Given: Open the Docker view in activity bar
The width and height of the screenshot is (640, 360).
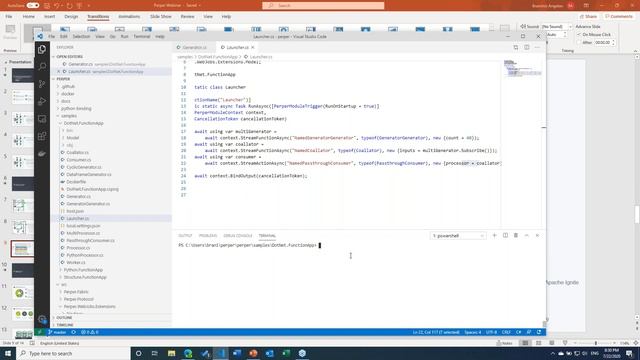Looking at the screenshot, I should [x=42, y=154].
